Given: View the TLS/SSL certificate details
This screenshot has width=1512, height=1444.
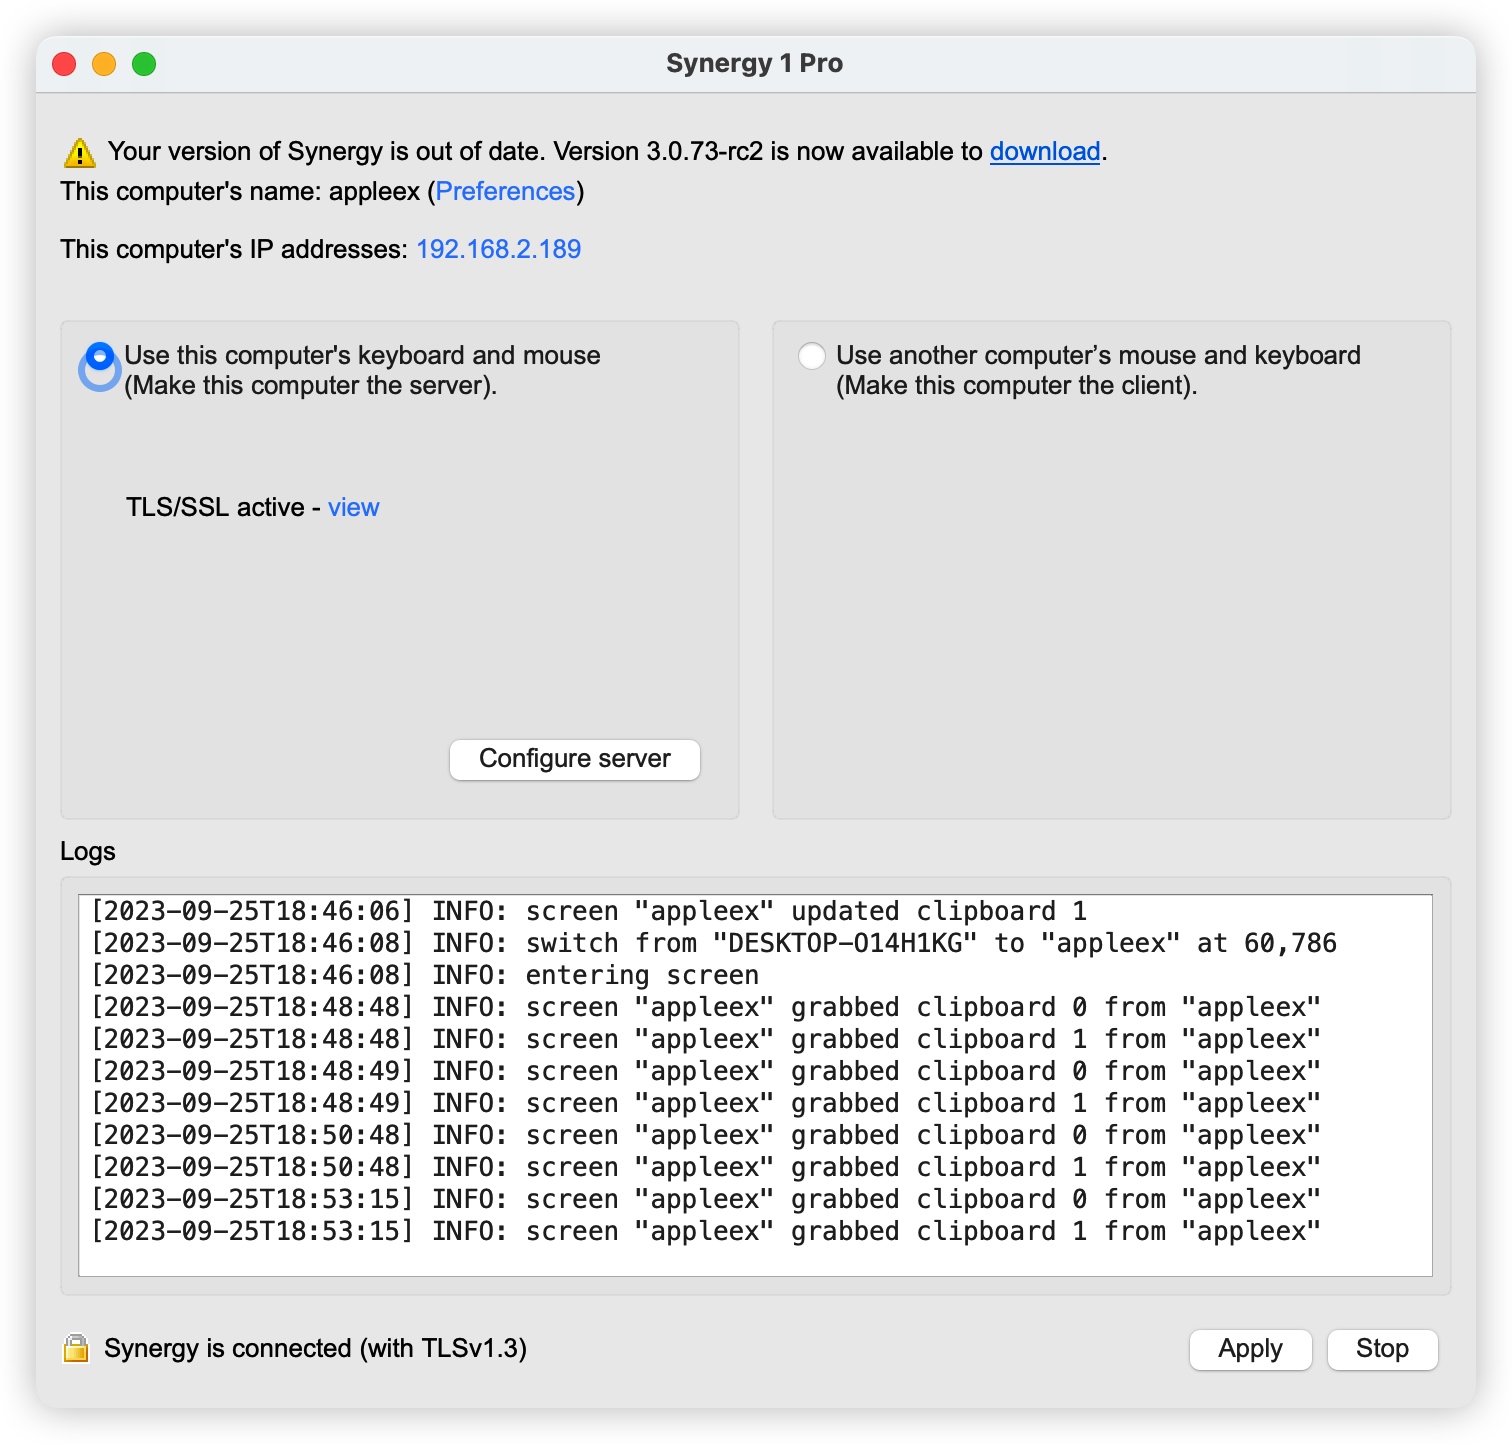Looking at the screenshot, I should [354, 507].
